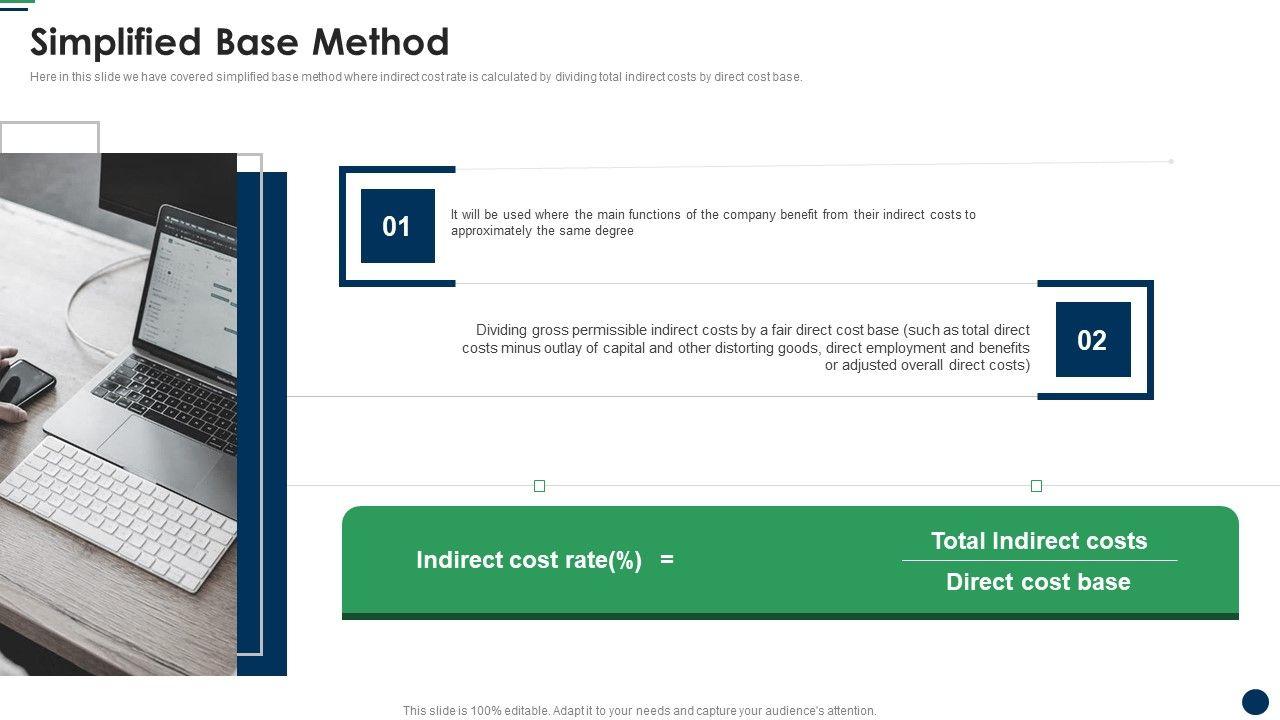Select the Simplified Base Method title
The image size is (1280, 720).
pos(240,43)
